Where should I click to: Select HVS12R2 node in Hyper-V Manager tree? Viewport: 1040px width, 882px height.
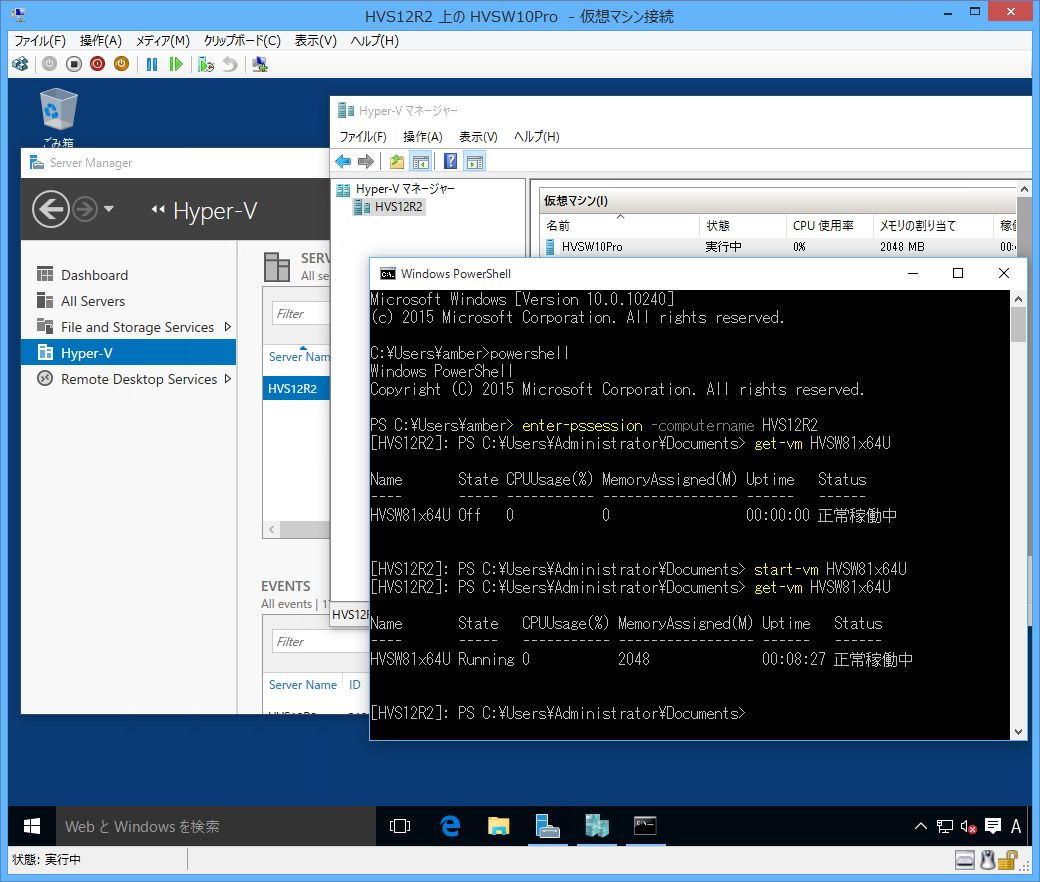389,207
